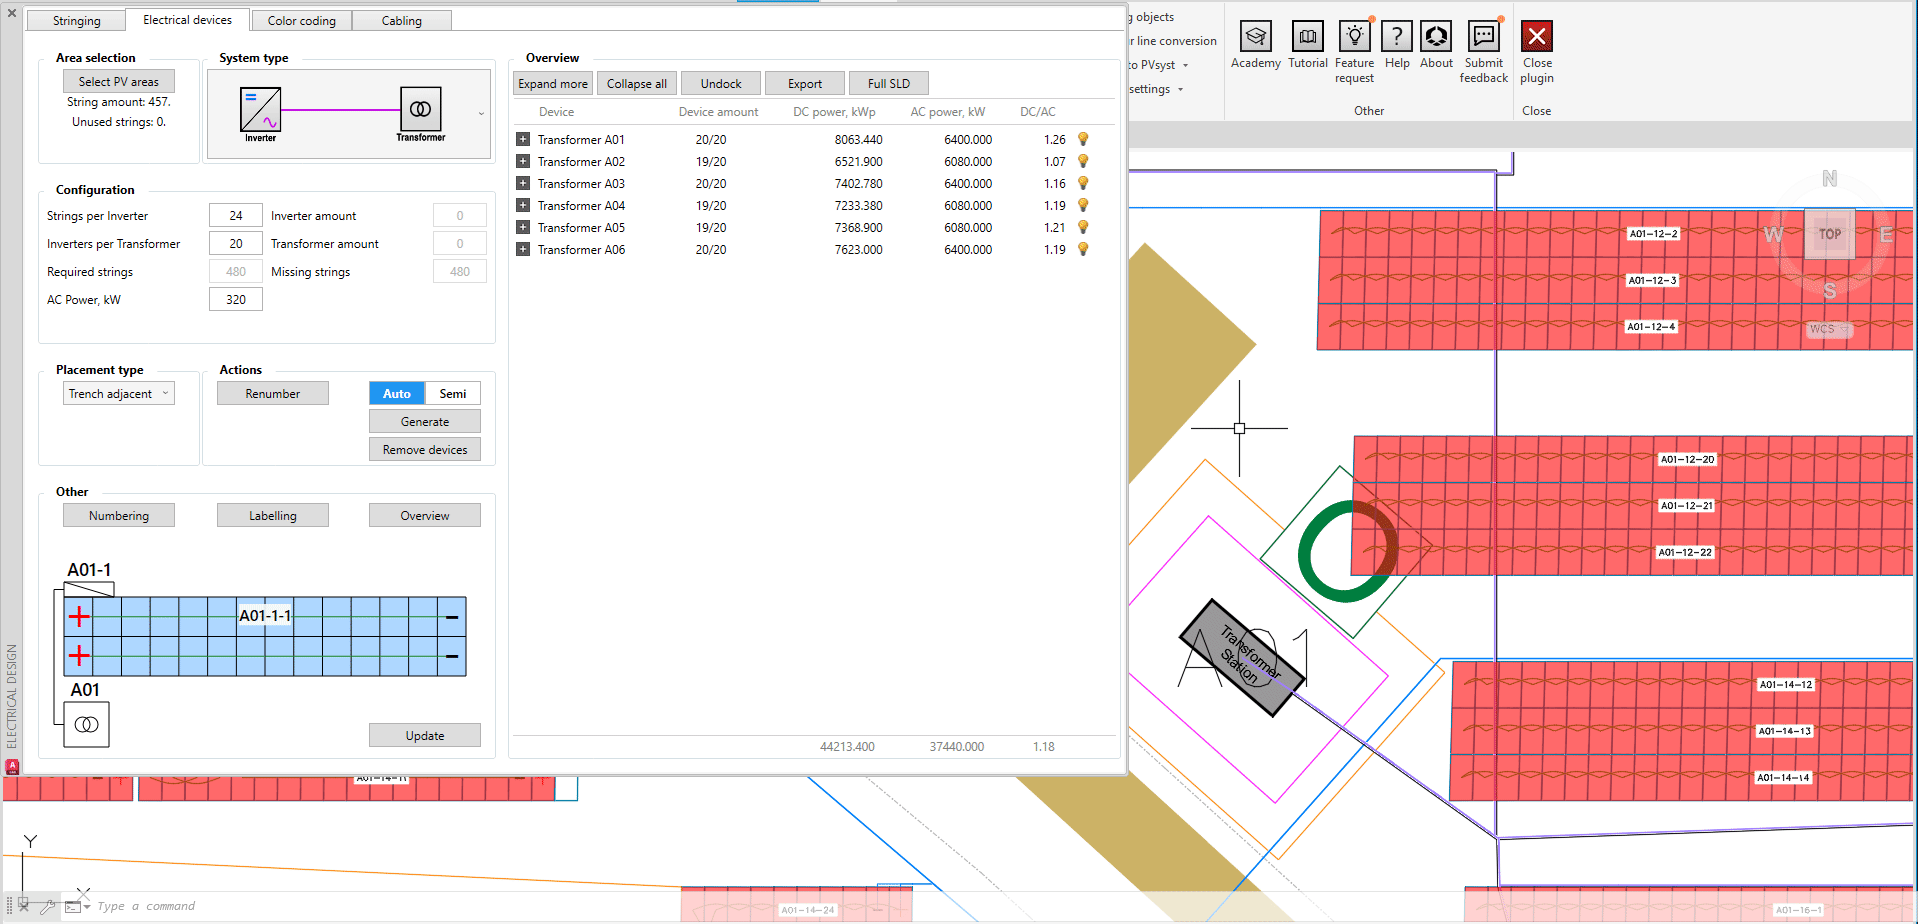Viewport: 1918px width, 924px height.
Task: Click the Device amount column header
Action: [718, 111]
